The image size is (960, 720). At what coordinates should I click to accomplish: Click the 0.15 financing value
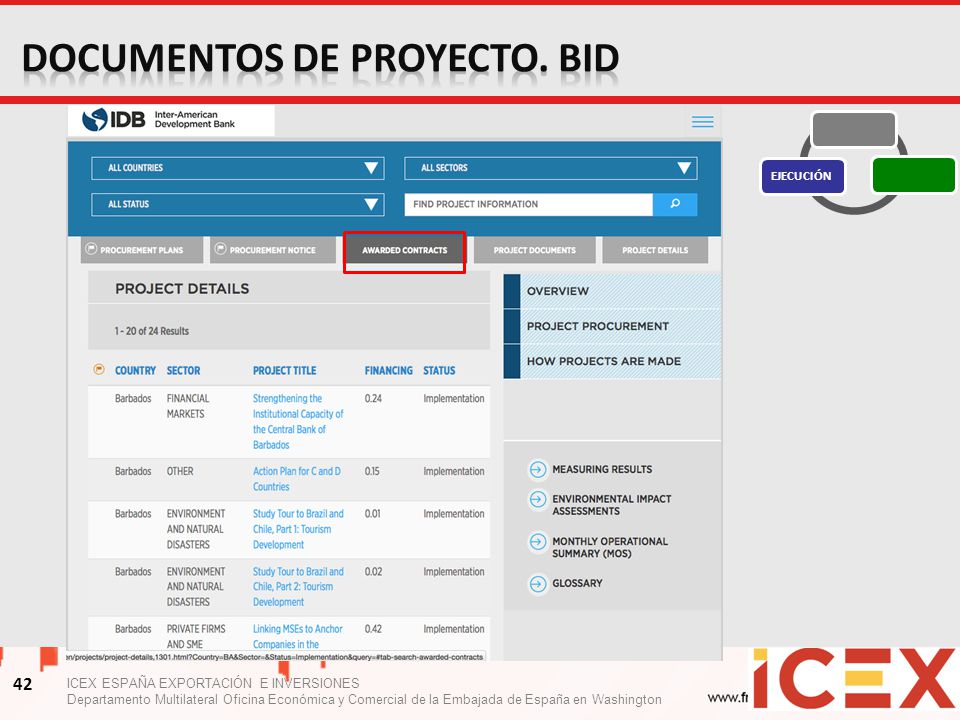pyautogui.click(x=372, y=471)
